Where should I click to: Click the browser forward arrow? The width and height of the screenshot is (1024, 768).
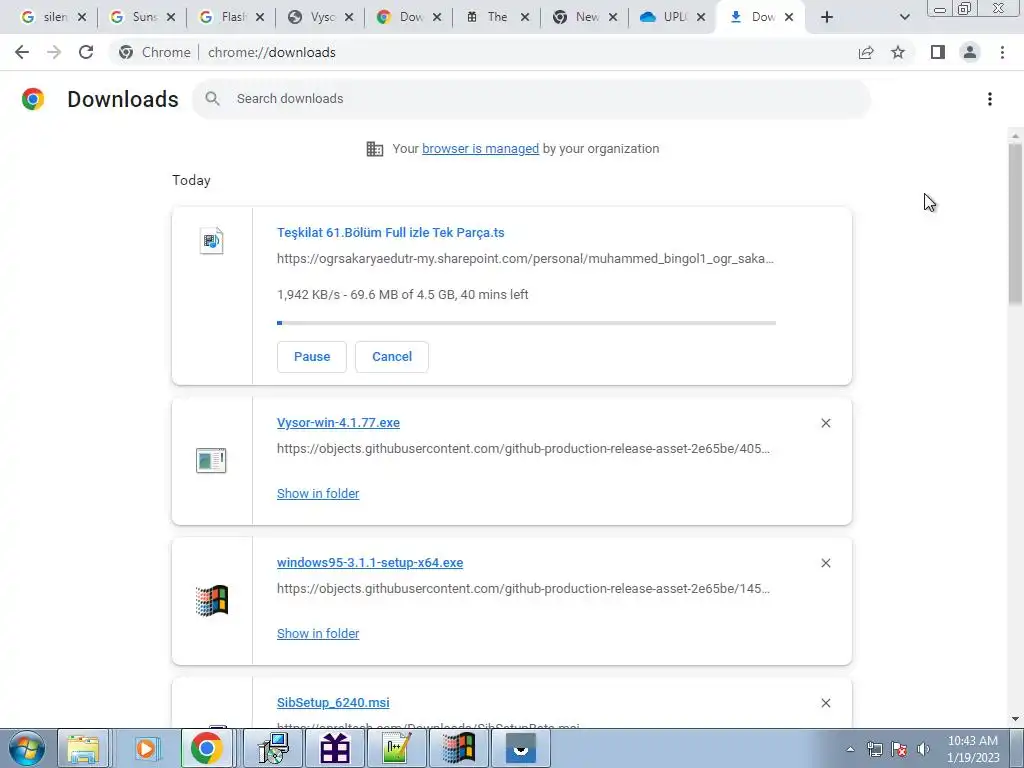click(x=54, y=52)
